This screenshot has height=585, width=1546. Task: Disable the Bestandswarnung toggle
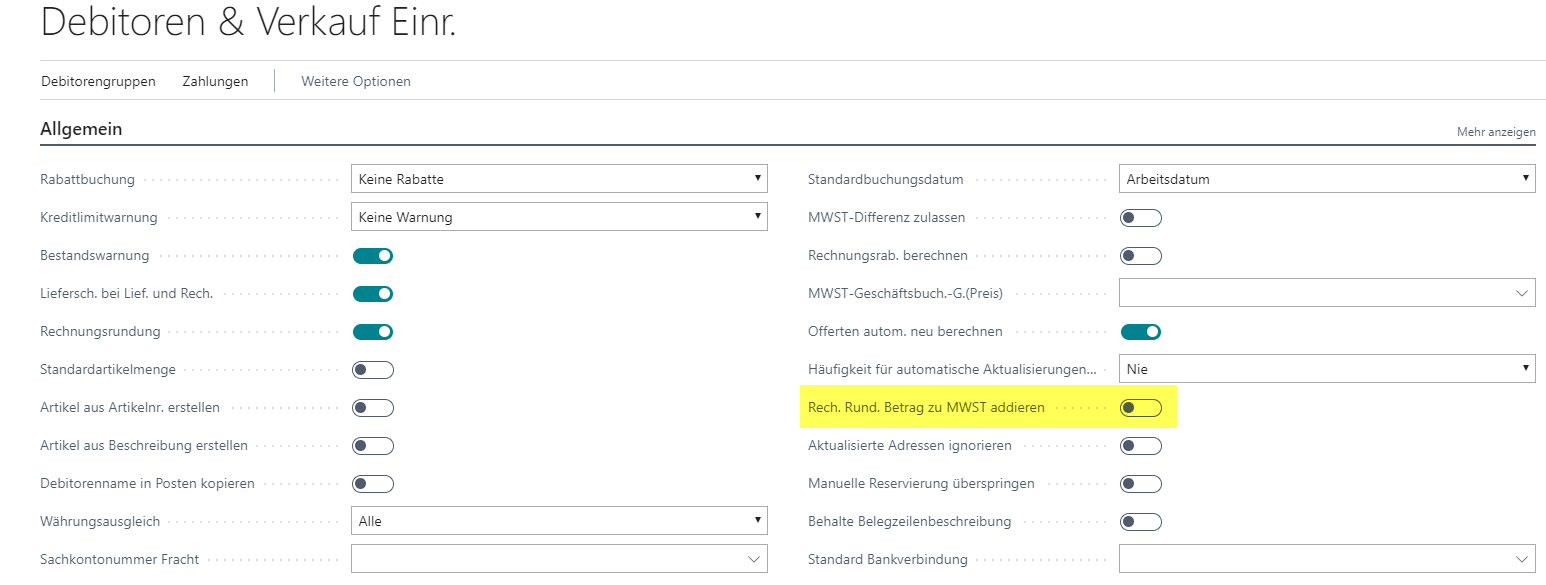373,256
